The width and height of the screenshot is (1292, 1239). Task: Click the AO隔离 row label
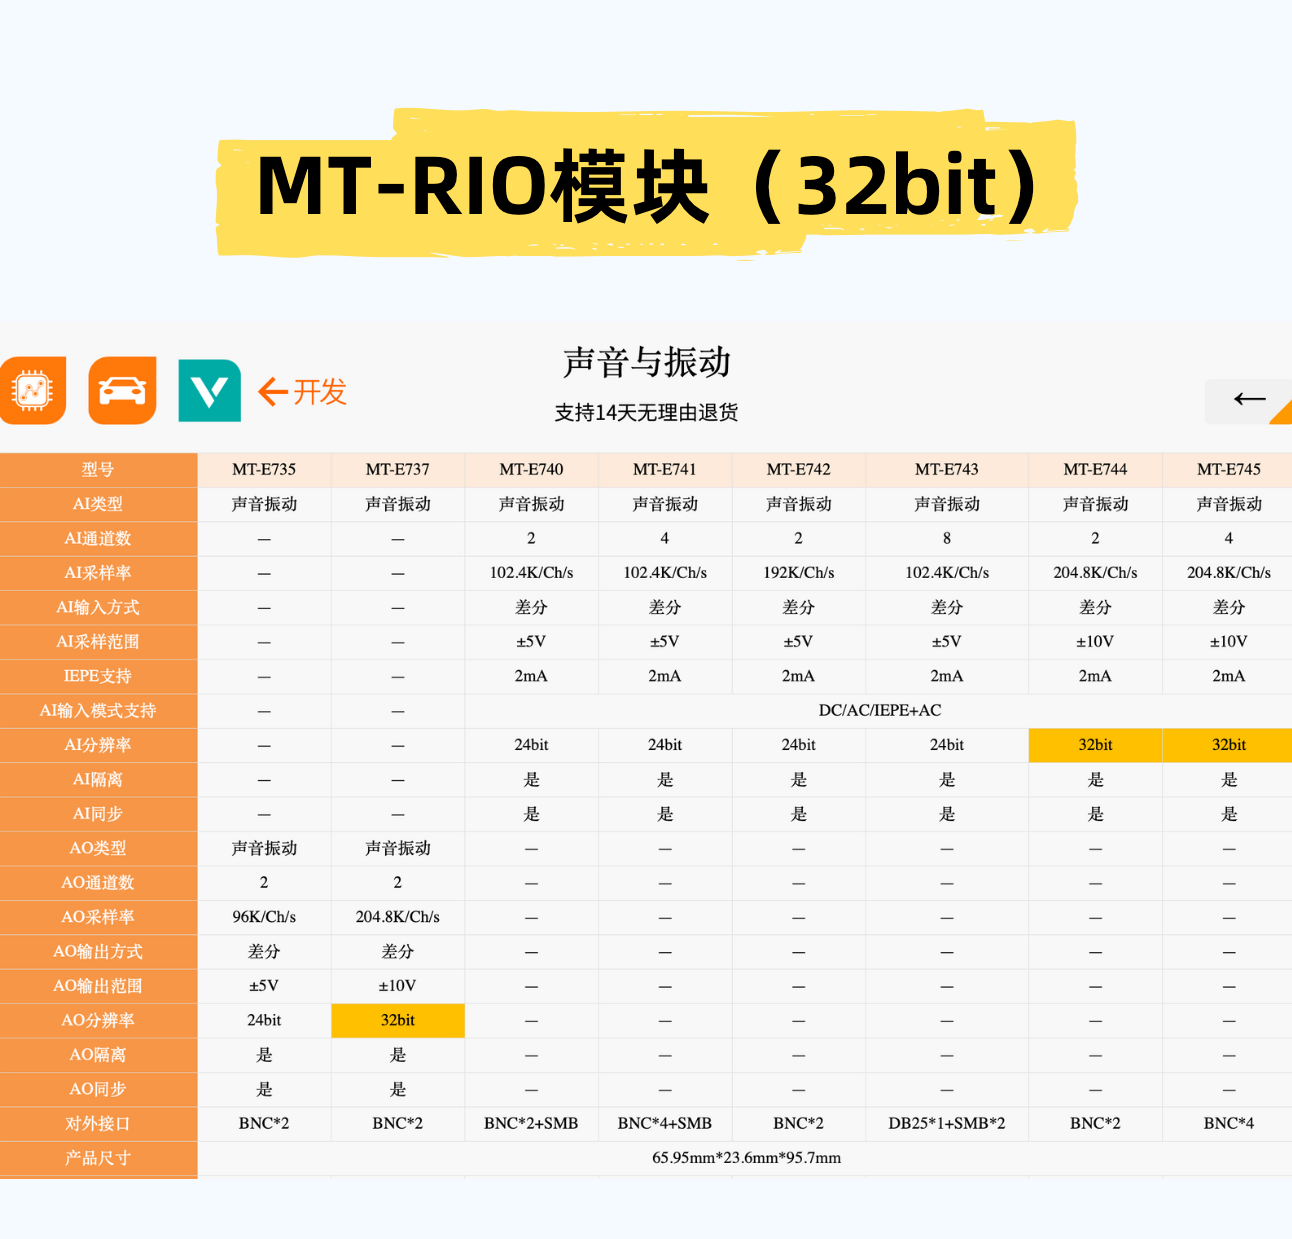click(98, 1056)
